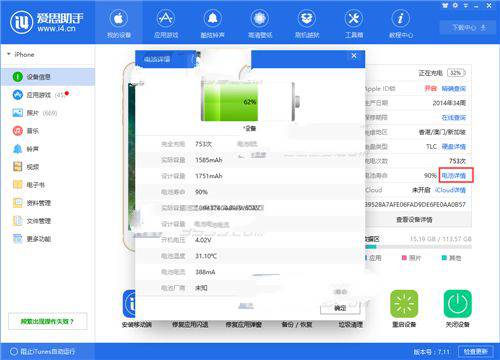Screen dimensions: 500x360
Task: Click the 2014年34周 production date value
Action: point(449,103)
